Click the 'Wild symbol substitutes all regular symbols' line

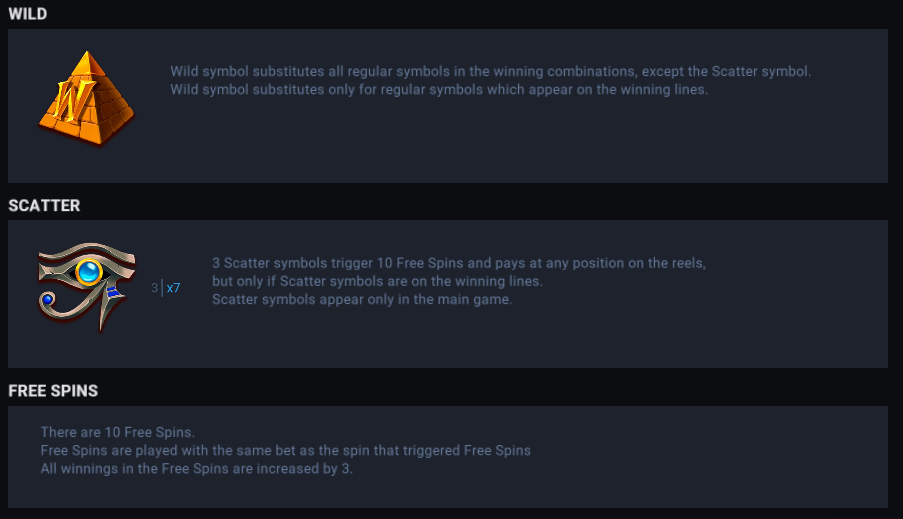[490, 72]
